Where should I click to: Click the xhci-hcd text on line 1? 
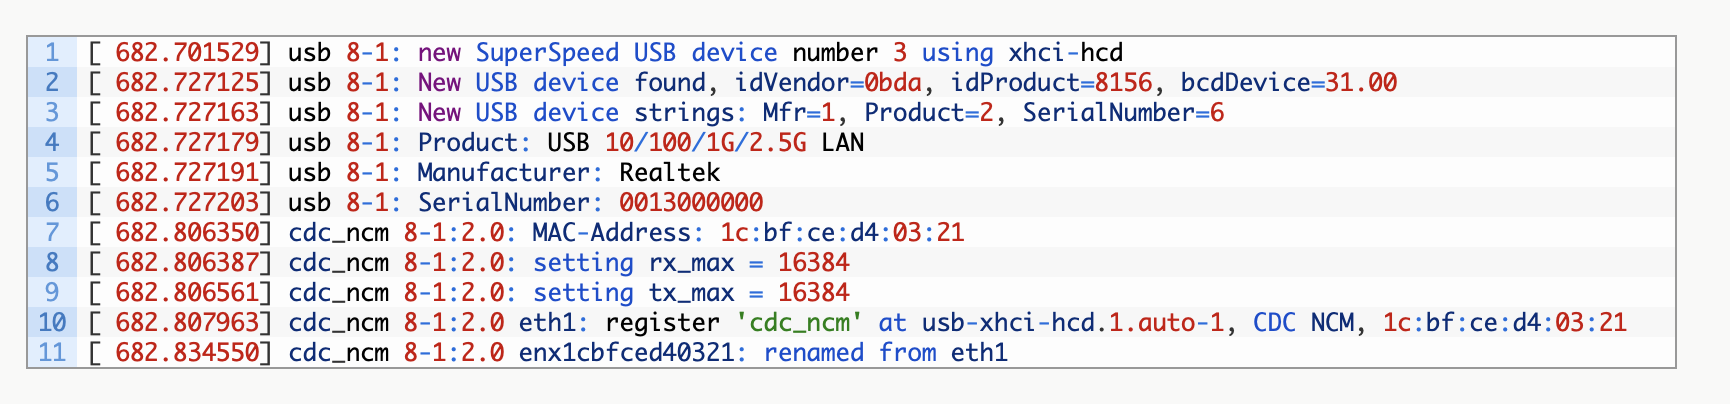tap(1066, 52)
